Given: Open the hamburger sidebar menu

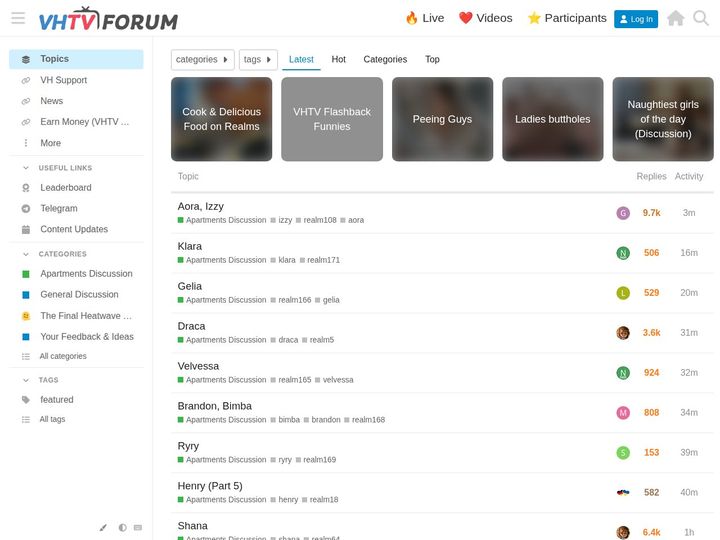Looking at the screenshot, I should click(x=18, y=18).
